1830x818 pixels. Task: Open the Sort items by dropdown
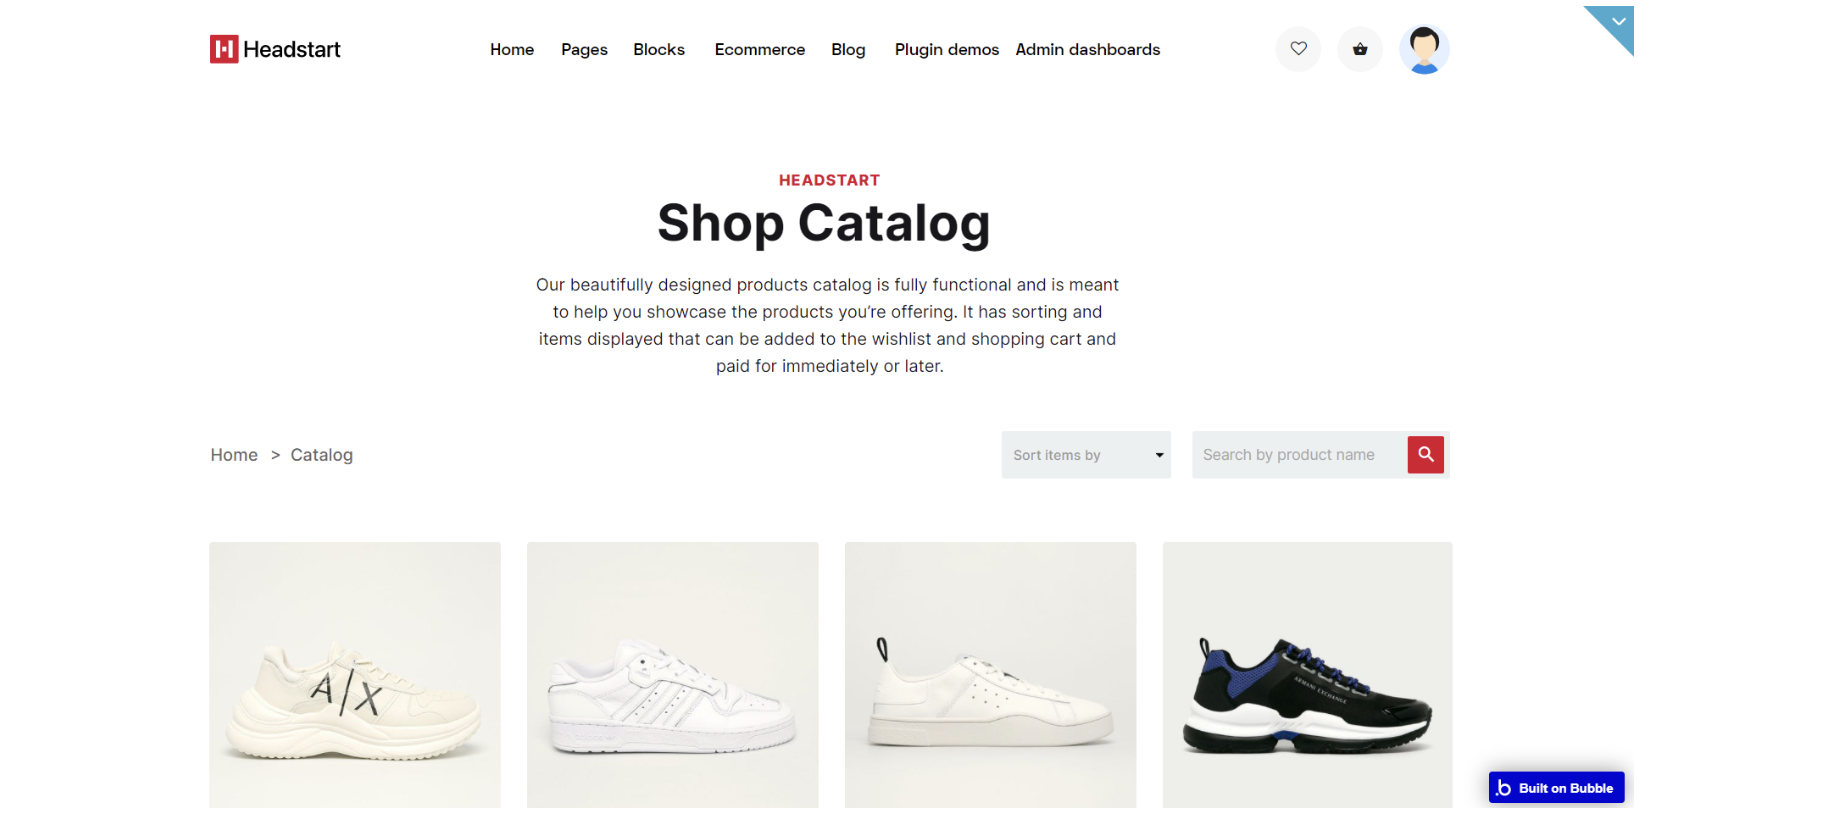pos(1086,455)
